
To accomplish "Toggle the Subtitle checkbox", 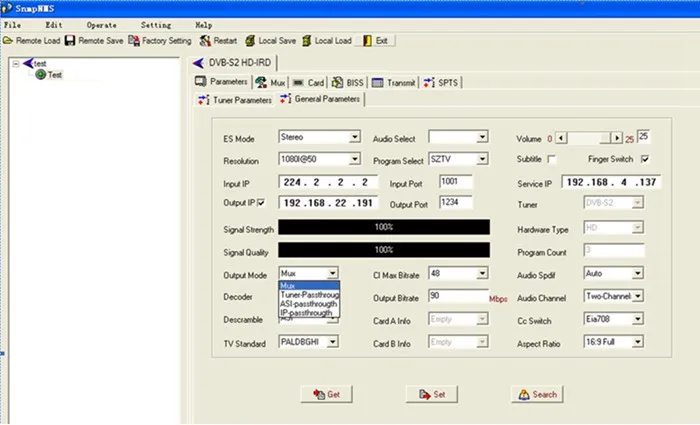I will [x=552, y=159].
